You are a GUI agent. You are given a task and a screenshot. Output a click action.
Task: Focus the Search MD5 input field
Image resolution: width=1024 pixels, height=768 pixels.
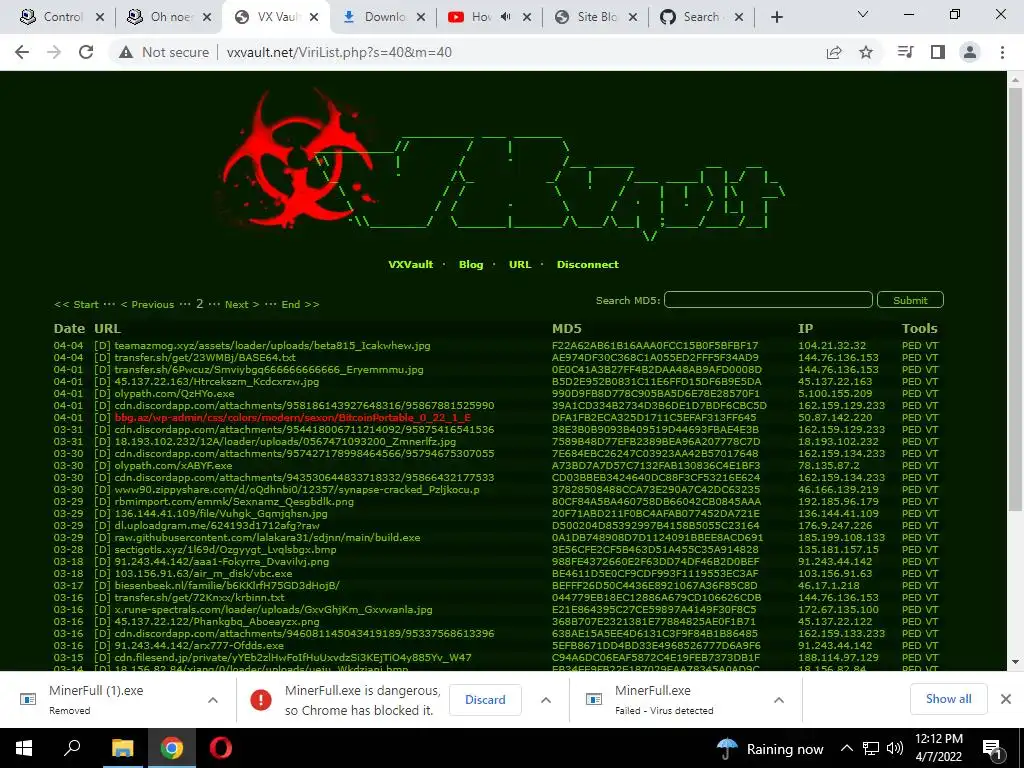[768, 300]
